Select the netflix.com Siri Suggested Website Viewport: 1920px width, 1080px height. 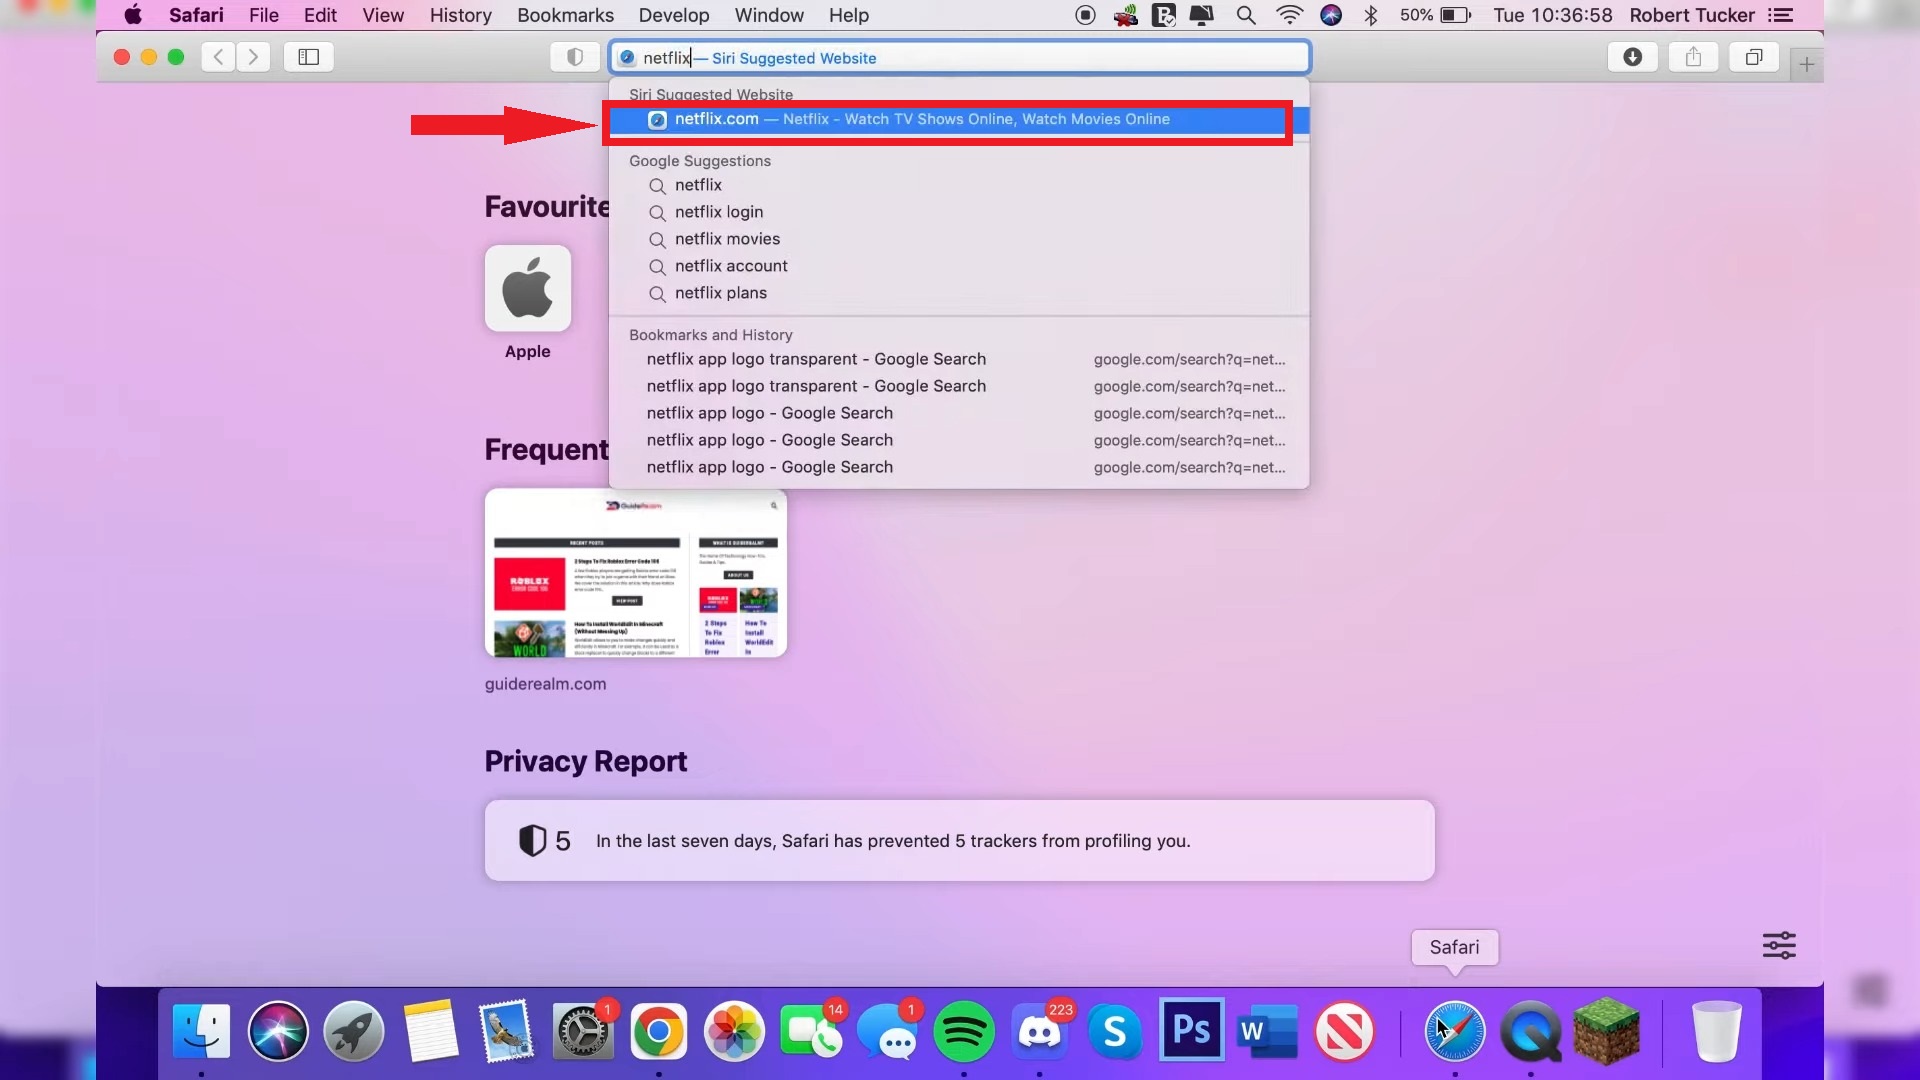[x=947, y=119]
